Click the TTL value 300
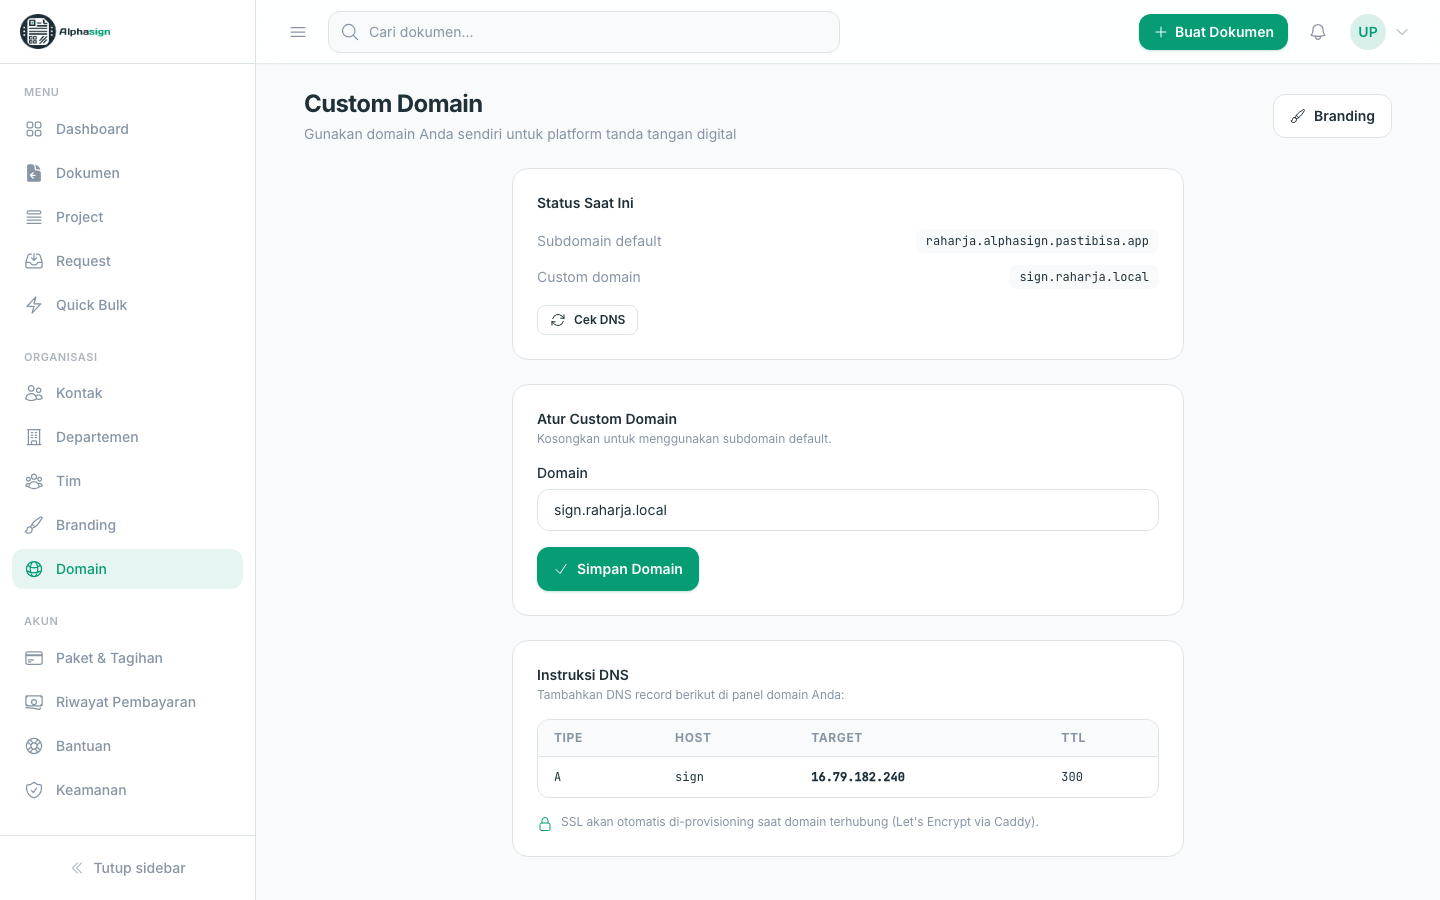This screenshot has width=1440, height=900. click(1072, 777)
